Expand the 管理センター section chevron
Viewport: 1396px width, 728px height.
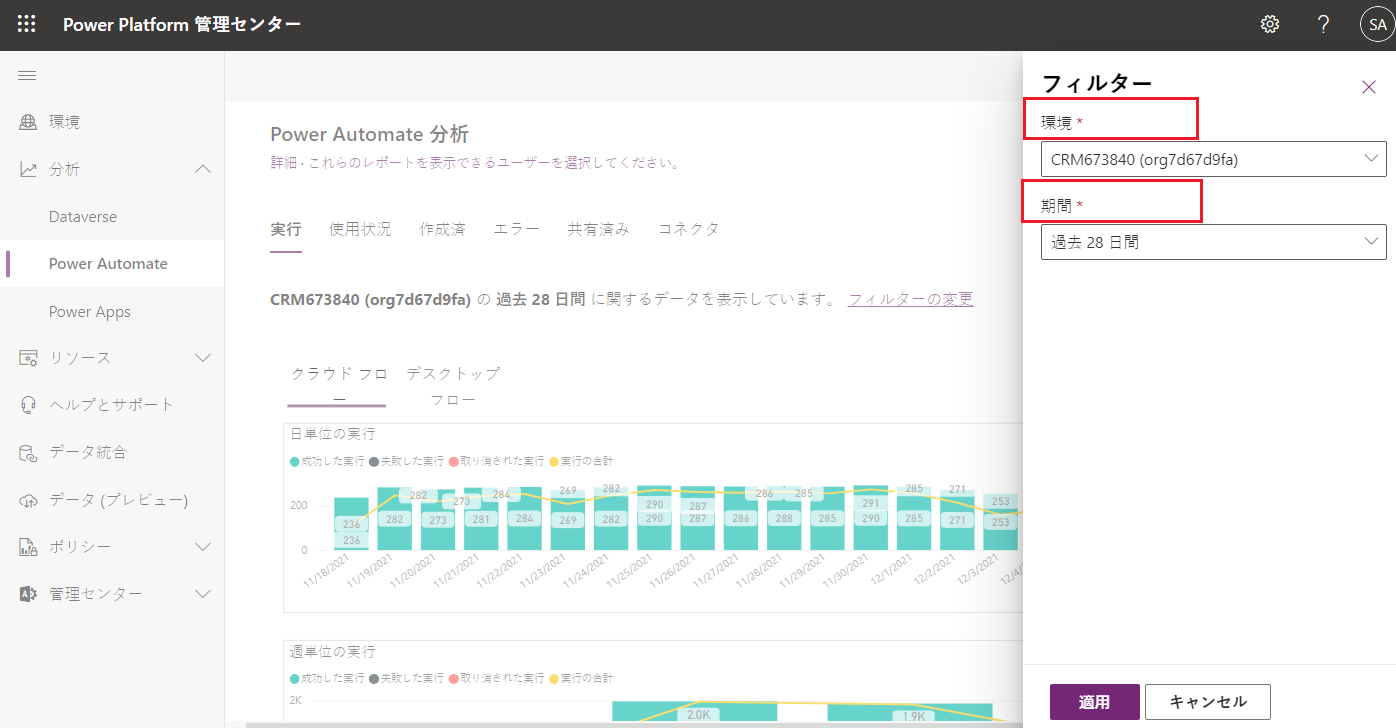click(x=203, y=594)
